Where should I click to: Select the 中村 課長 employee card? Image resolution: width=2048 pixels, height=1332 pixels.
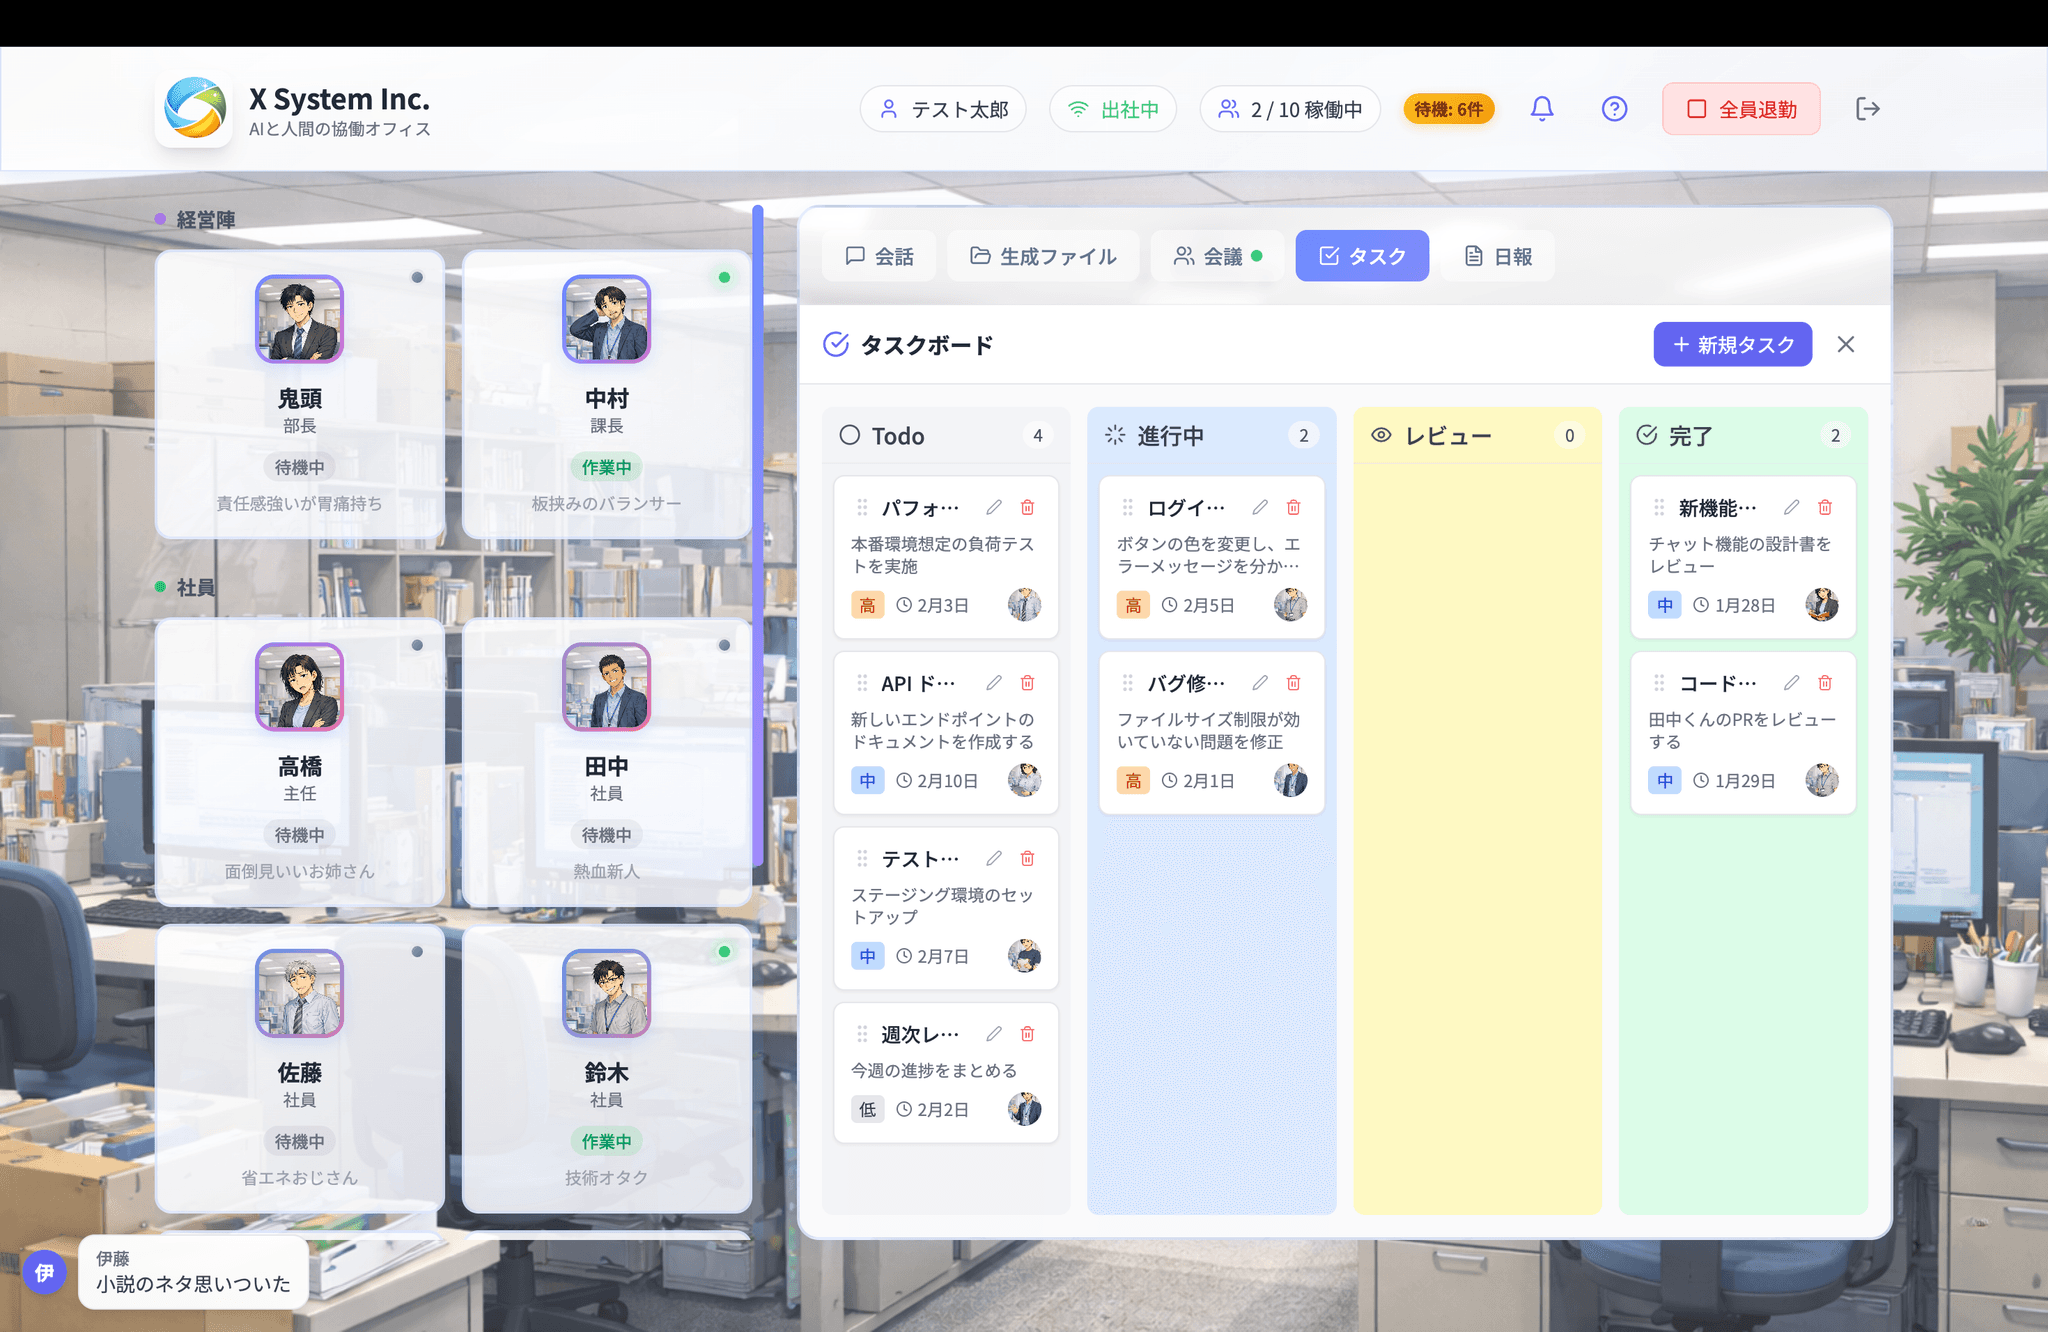click(606, 394)
